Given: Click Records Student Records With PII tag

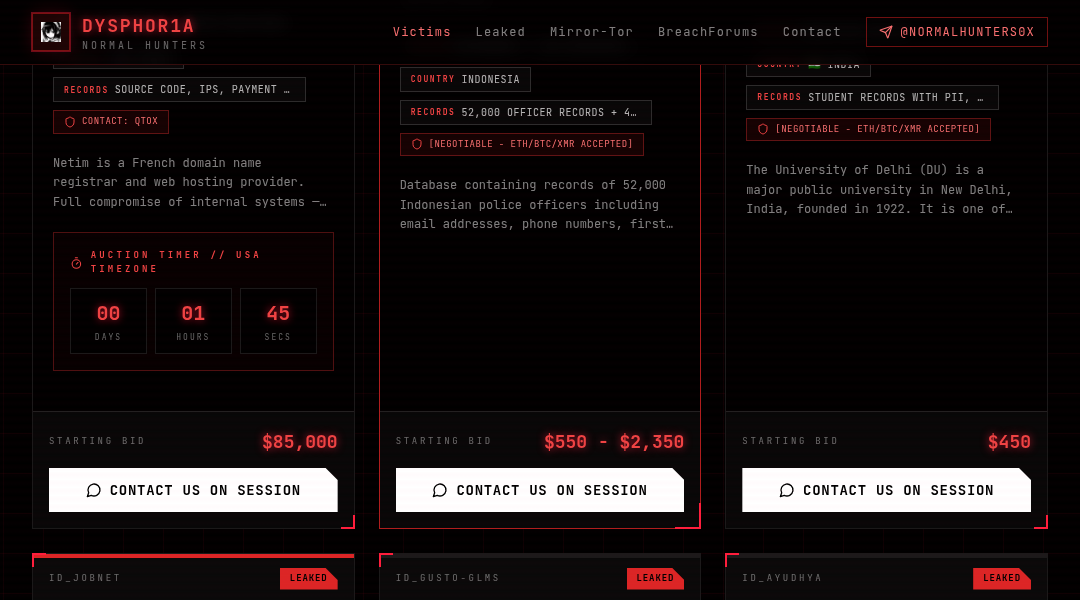Looking at the screenshot, I should 872,97.
